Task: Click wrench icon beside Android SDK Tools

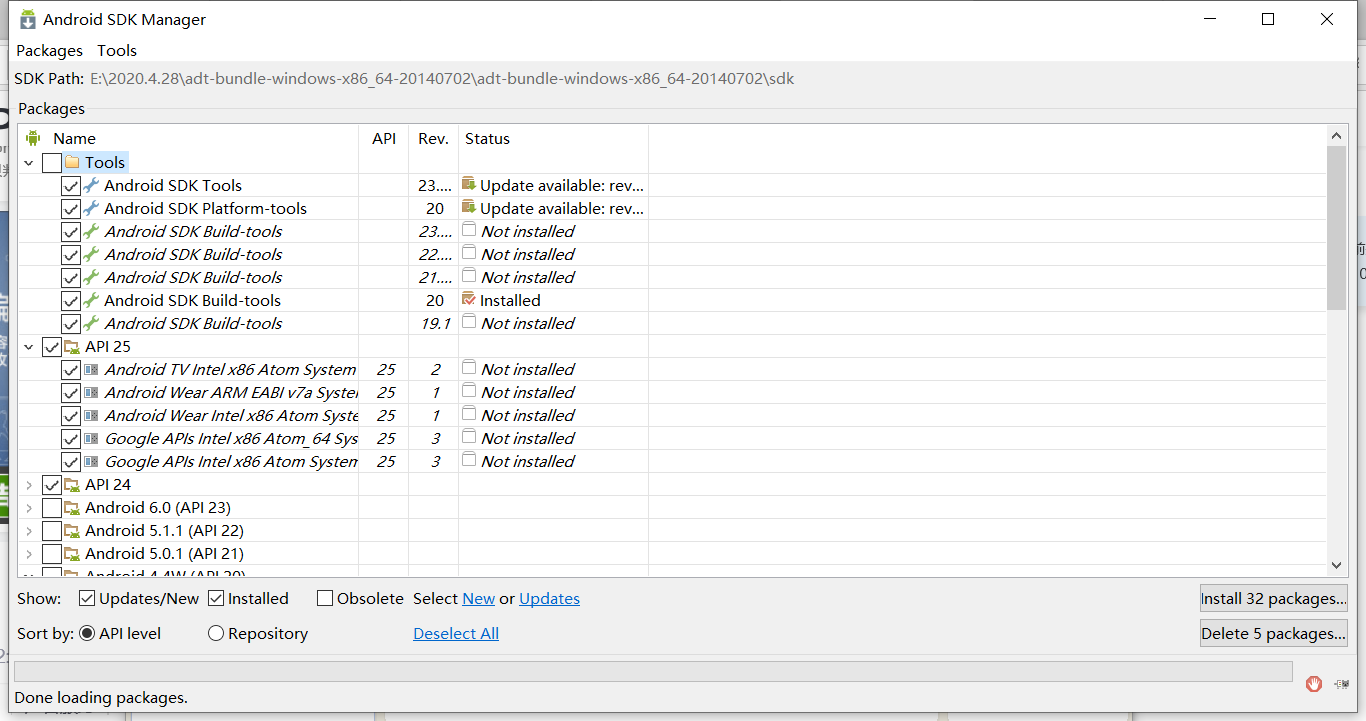Action: tap(92, 185)
